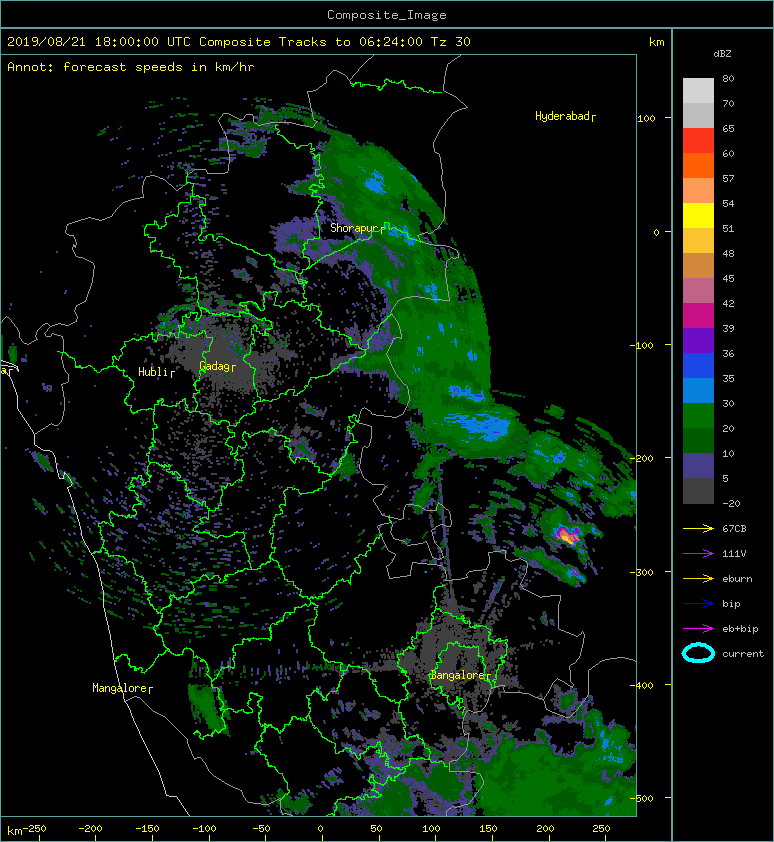Viewport: 774px width, 842px height.
Task: Select the blue bip arrow symbol
Action: coord(698,604)
